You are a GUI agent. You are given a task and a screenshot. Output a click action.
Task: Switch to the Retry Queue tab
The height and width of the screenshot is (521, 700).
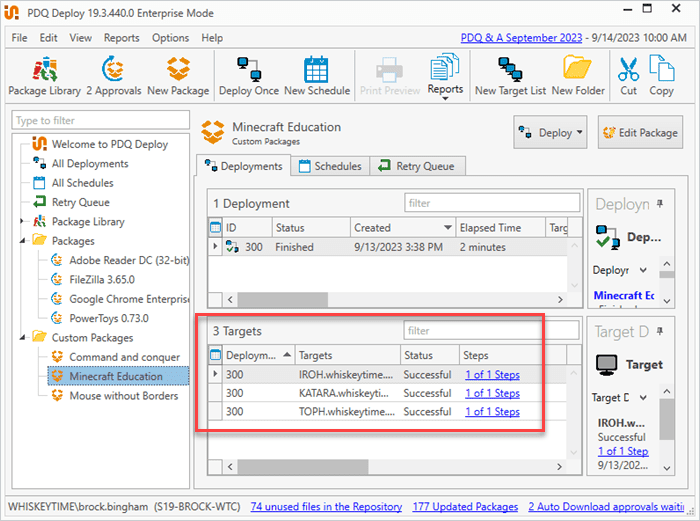coord(417,166)
